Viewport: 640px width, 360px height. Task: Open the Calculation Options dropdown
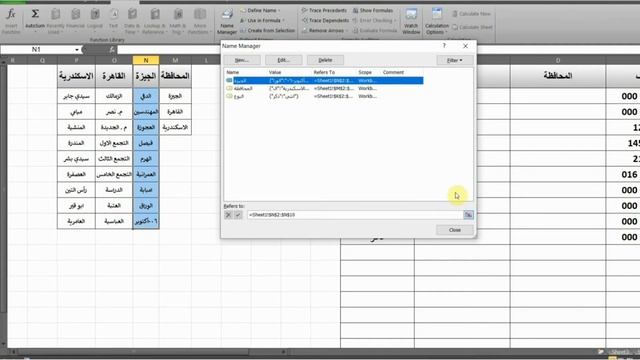point(437,21)
